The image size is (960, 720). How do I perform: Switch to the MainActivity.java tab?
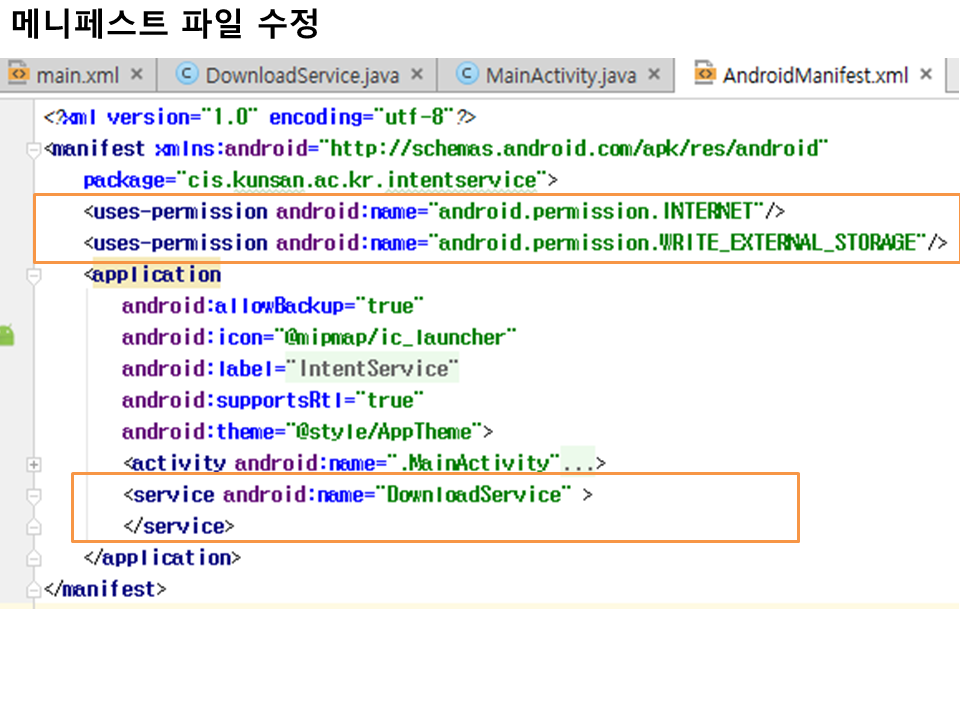pyautogui.click(x=560, y=75)
